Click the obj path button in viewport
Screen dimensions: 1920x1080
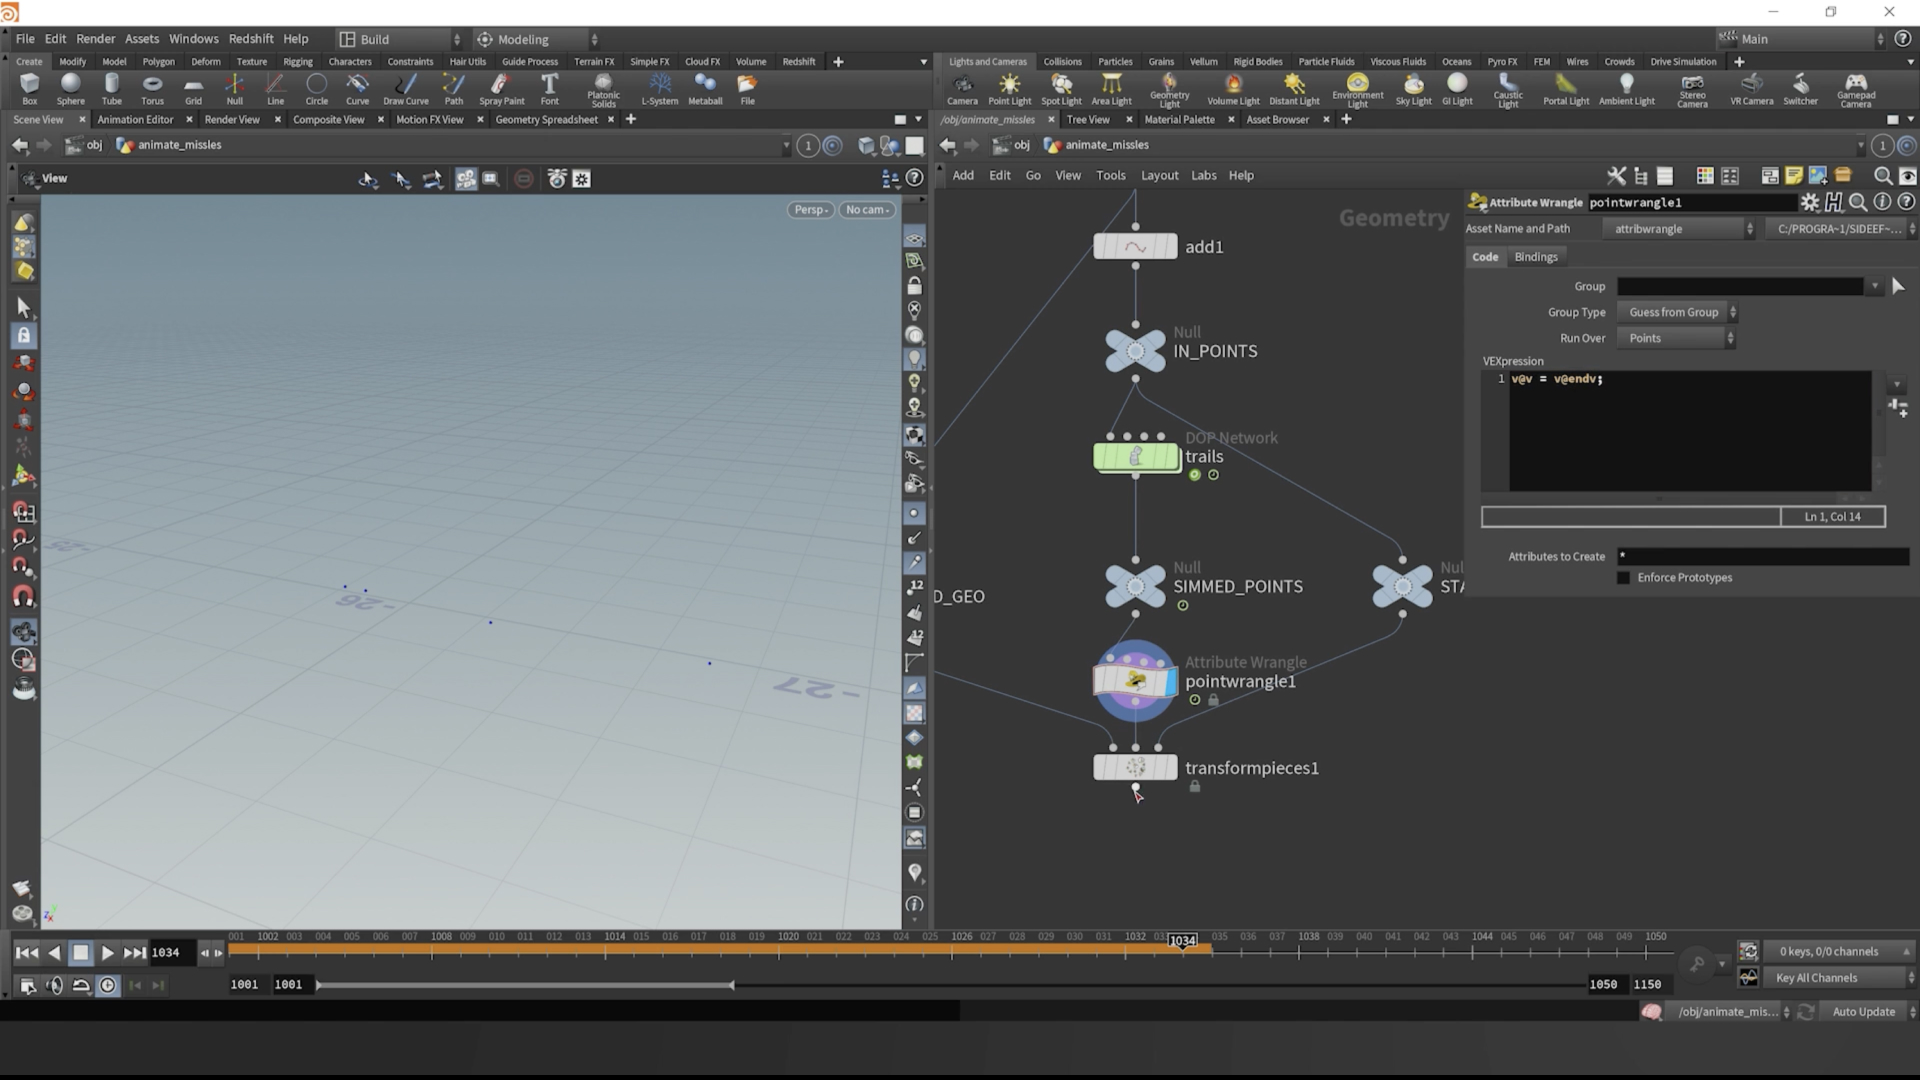[x=84, y=145]
